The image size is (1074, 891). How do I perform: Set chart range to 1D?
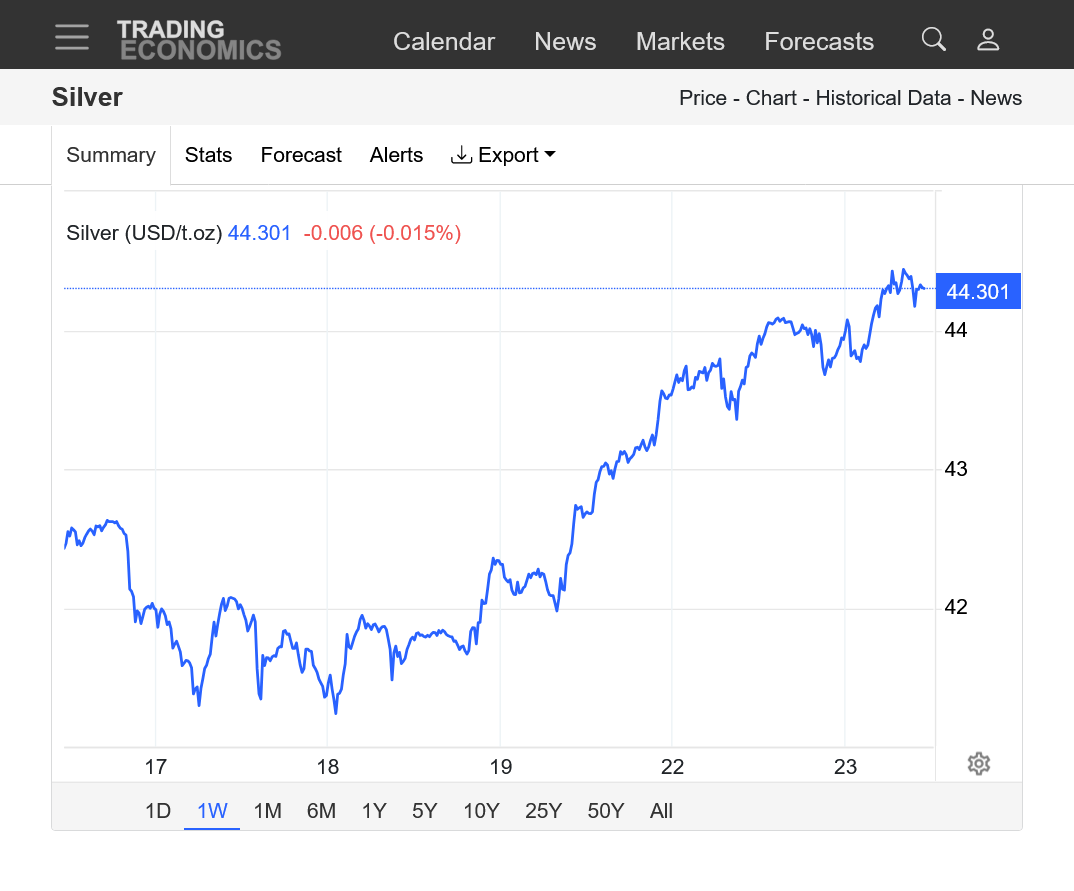pyautogui.click(x=158, y=811)
